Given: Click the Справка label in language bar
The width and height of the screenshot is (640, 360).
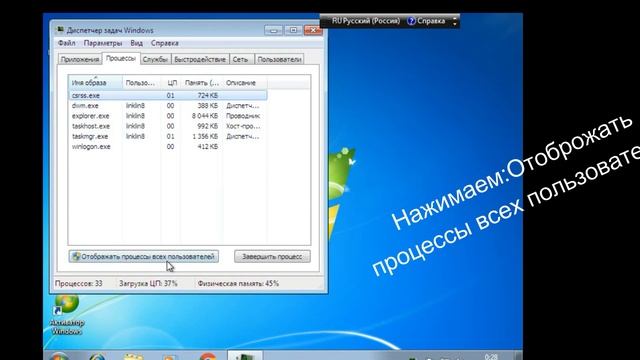Looking at the screenshot, I should click(x=431, y=21).
